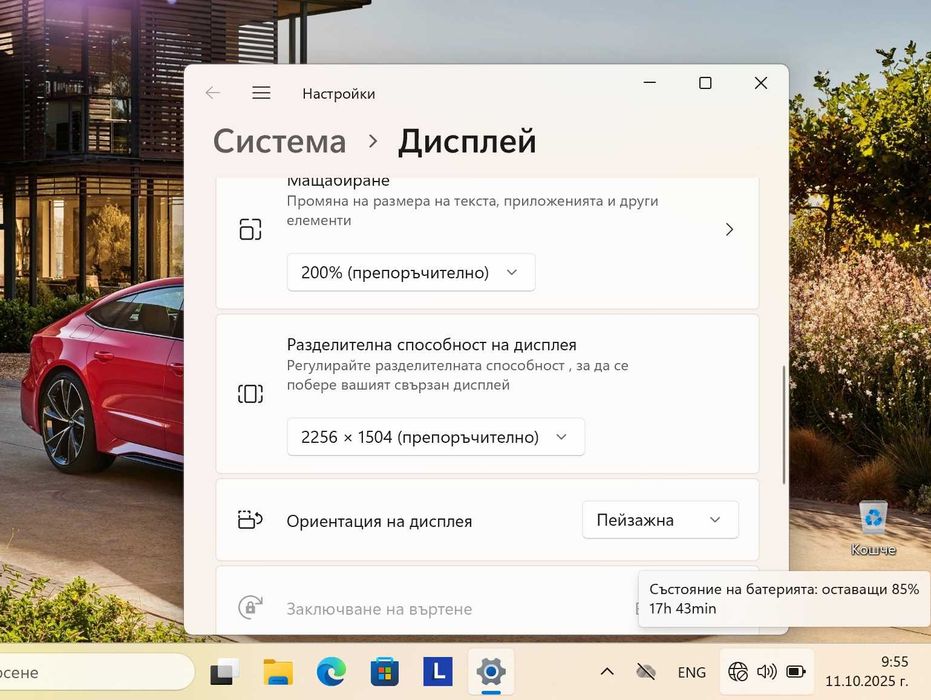Select the Кошче desktop icon
The image size is (931, 700).
873,528
